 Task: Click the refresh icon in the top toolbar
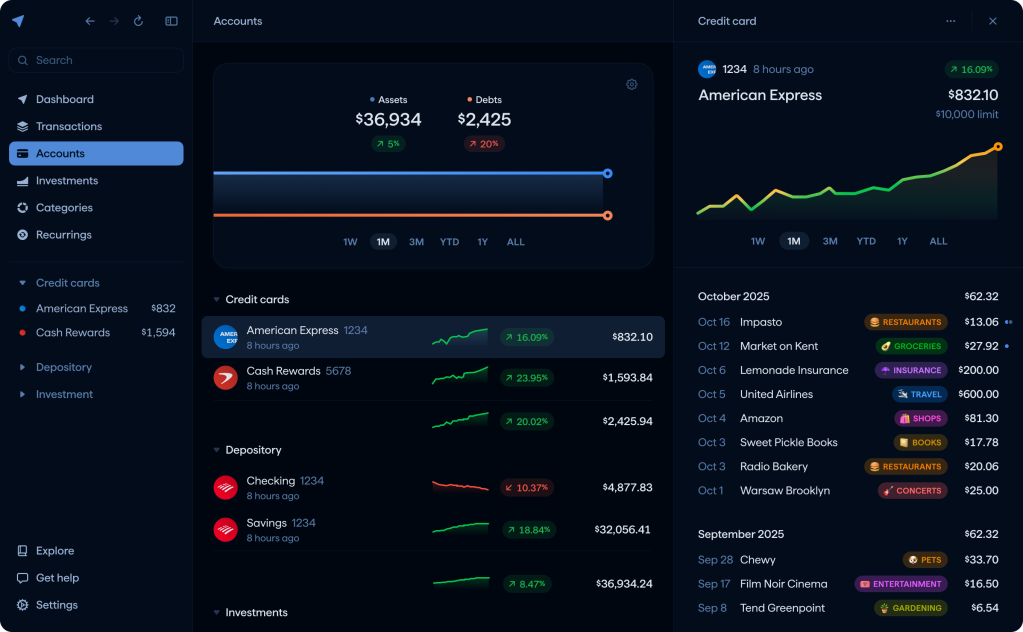138,21
